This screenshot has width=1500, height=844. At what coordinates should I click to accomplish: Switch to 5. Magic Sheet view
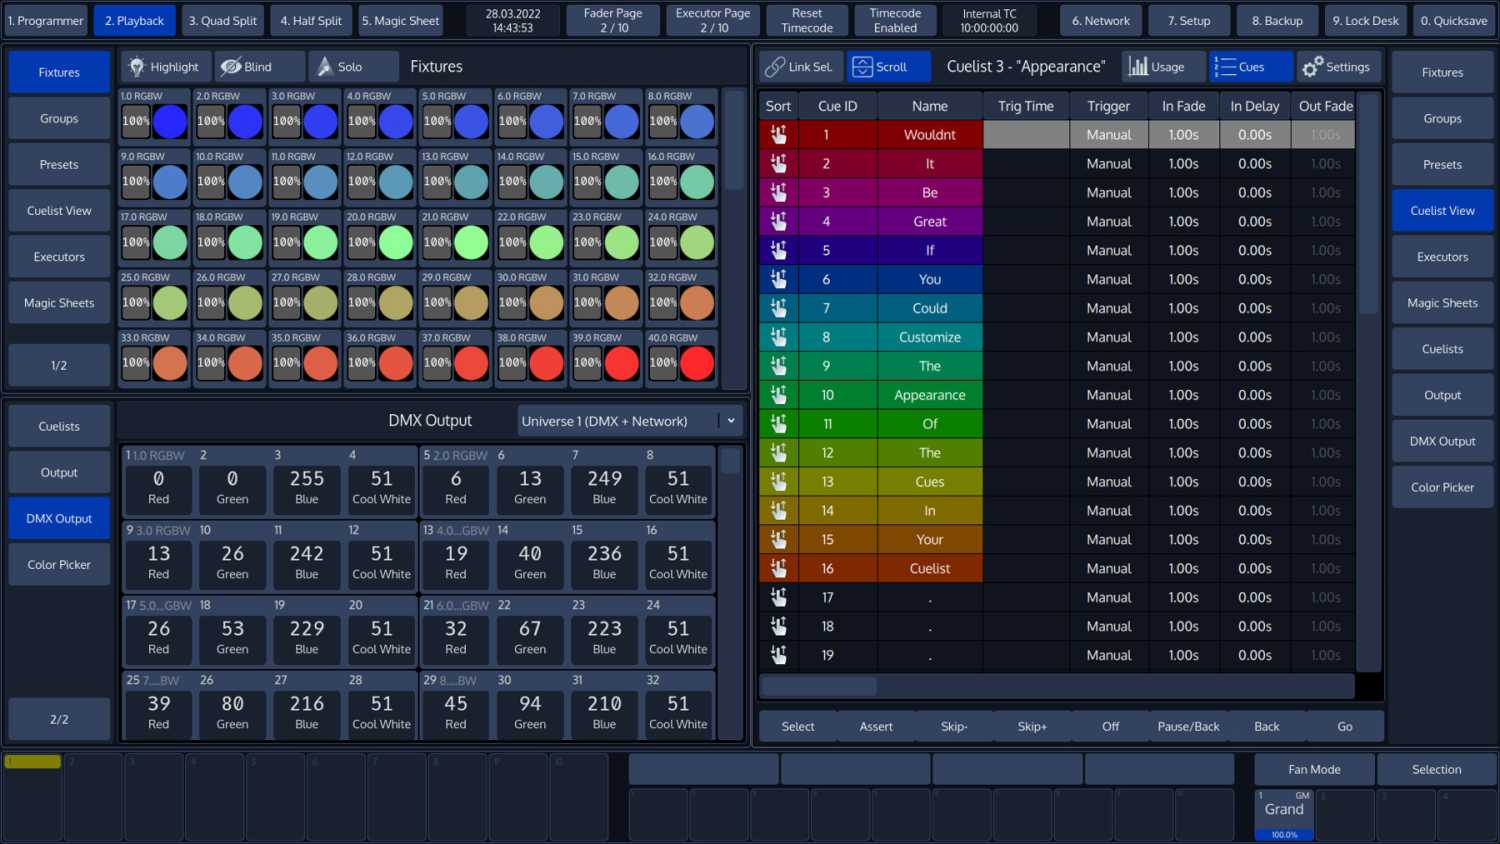coord(400,21)
